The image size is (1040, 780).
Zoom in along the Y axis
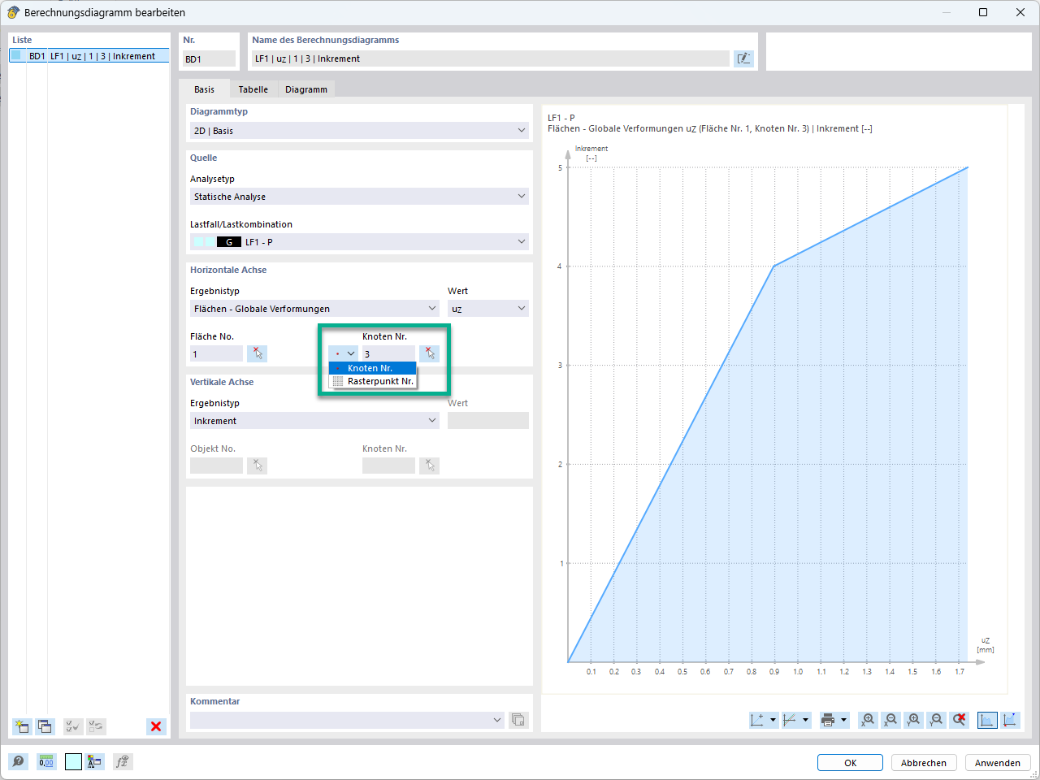pyautogui.click(x=913, y=720)
